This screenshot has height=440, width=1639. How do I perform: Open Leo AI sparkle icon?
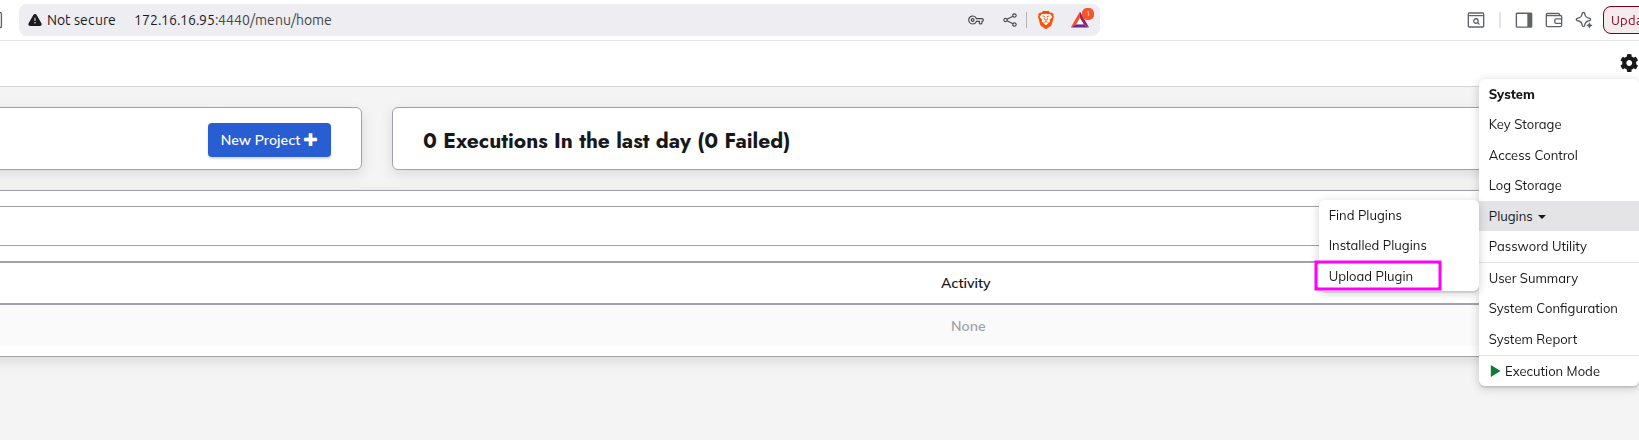1584,20
